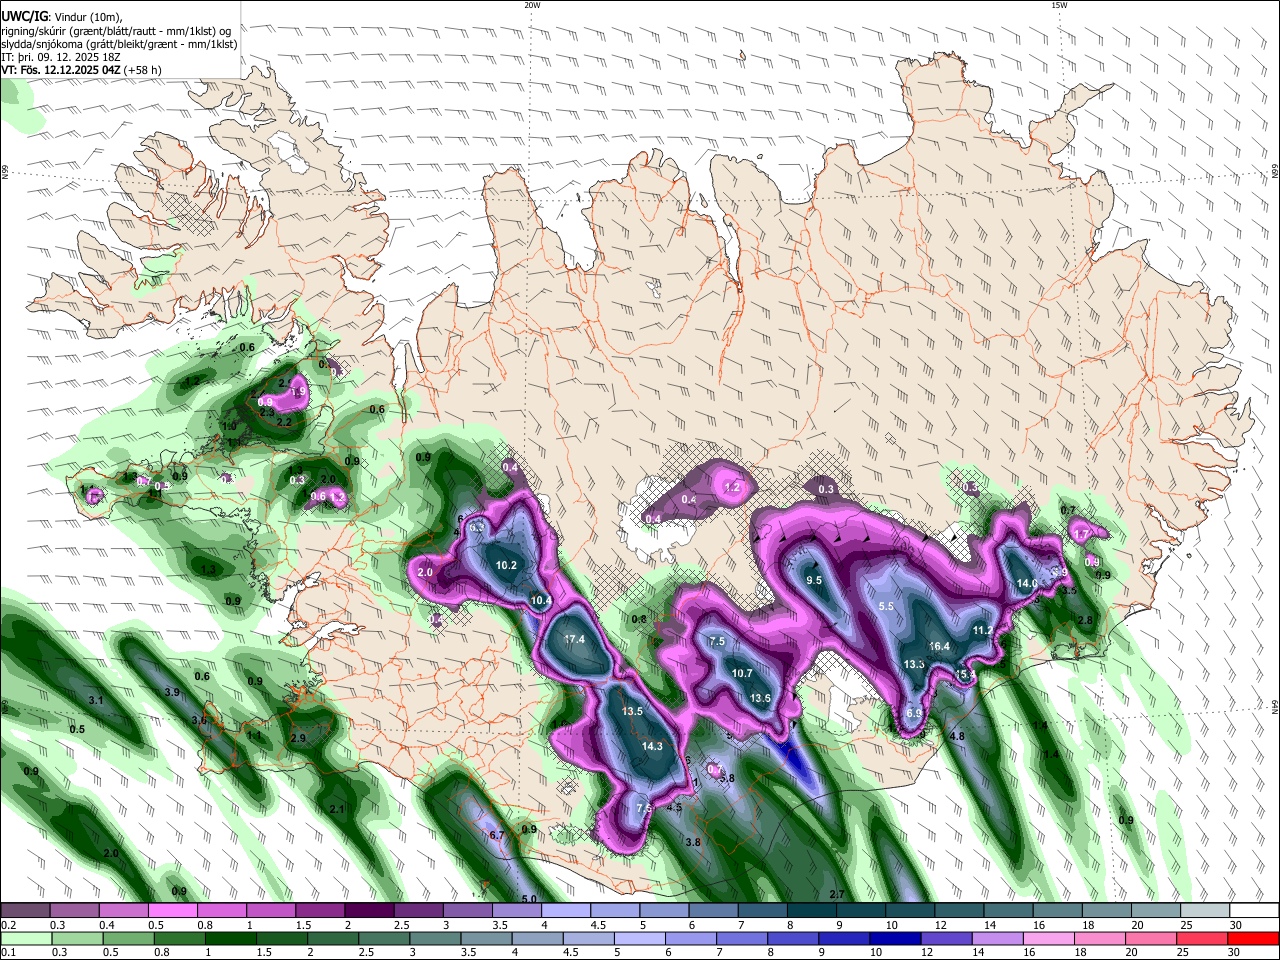Select the pale green 0.1–0.3 rain legend swatch
This screenshot has height=960, width=1280.
coord(26,937)
